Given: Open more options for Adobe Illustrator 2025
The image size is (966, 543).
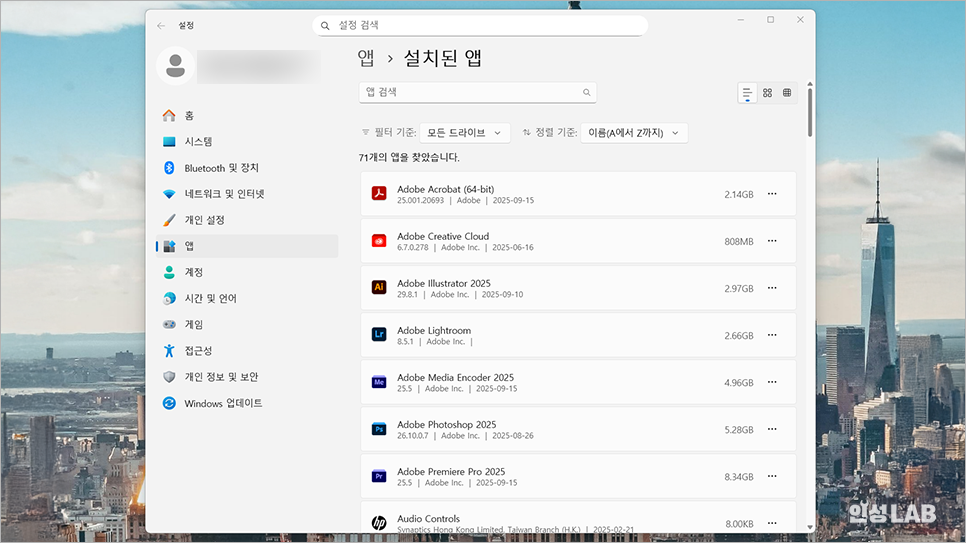Looking at the screenshot, I should point(772,288).
